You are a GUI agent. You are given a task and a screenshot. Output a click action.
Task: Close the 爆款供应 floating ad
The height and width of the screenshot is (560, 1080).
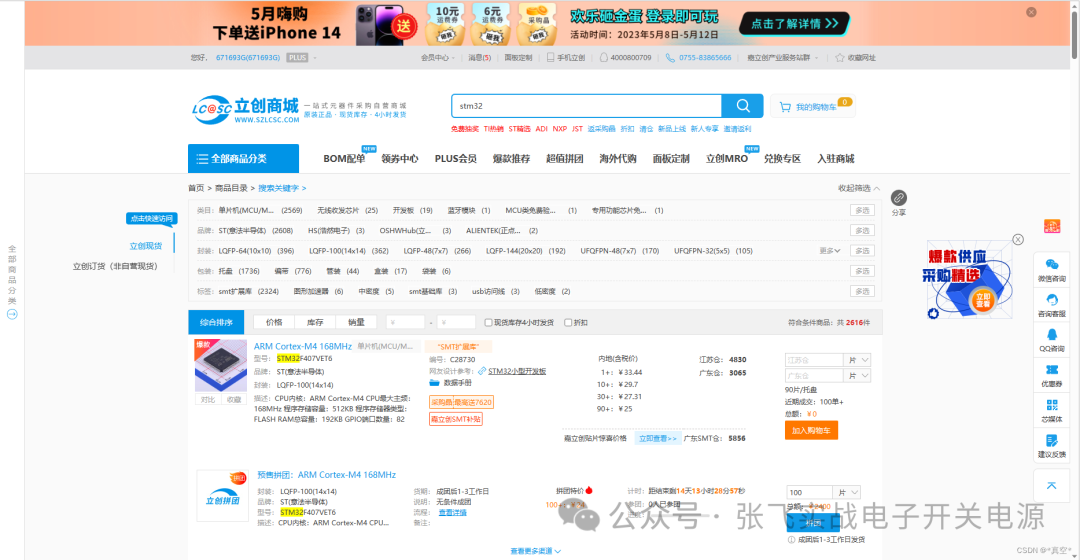tap(1018, 239)
